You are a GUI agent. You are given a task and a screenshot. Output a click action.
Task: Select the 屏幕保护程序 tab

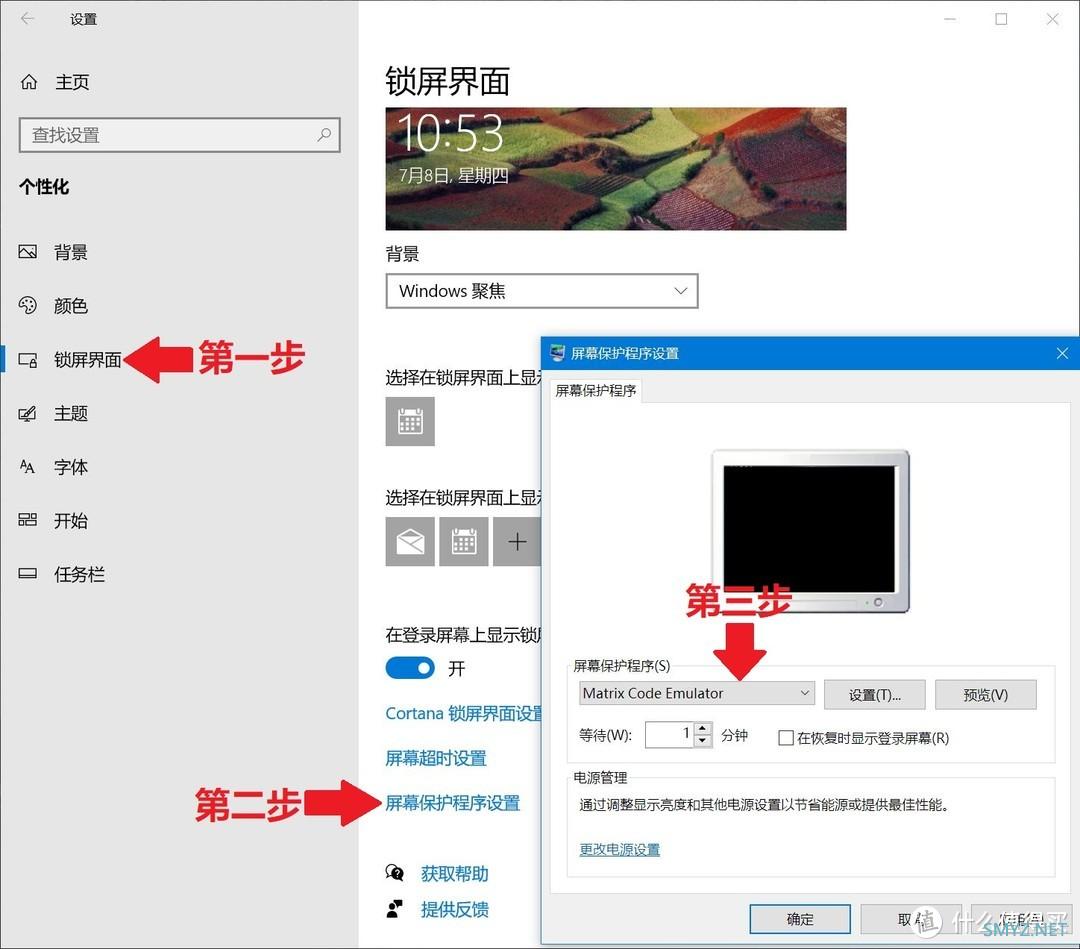pos(596,390)
